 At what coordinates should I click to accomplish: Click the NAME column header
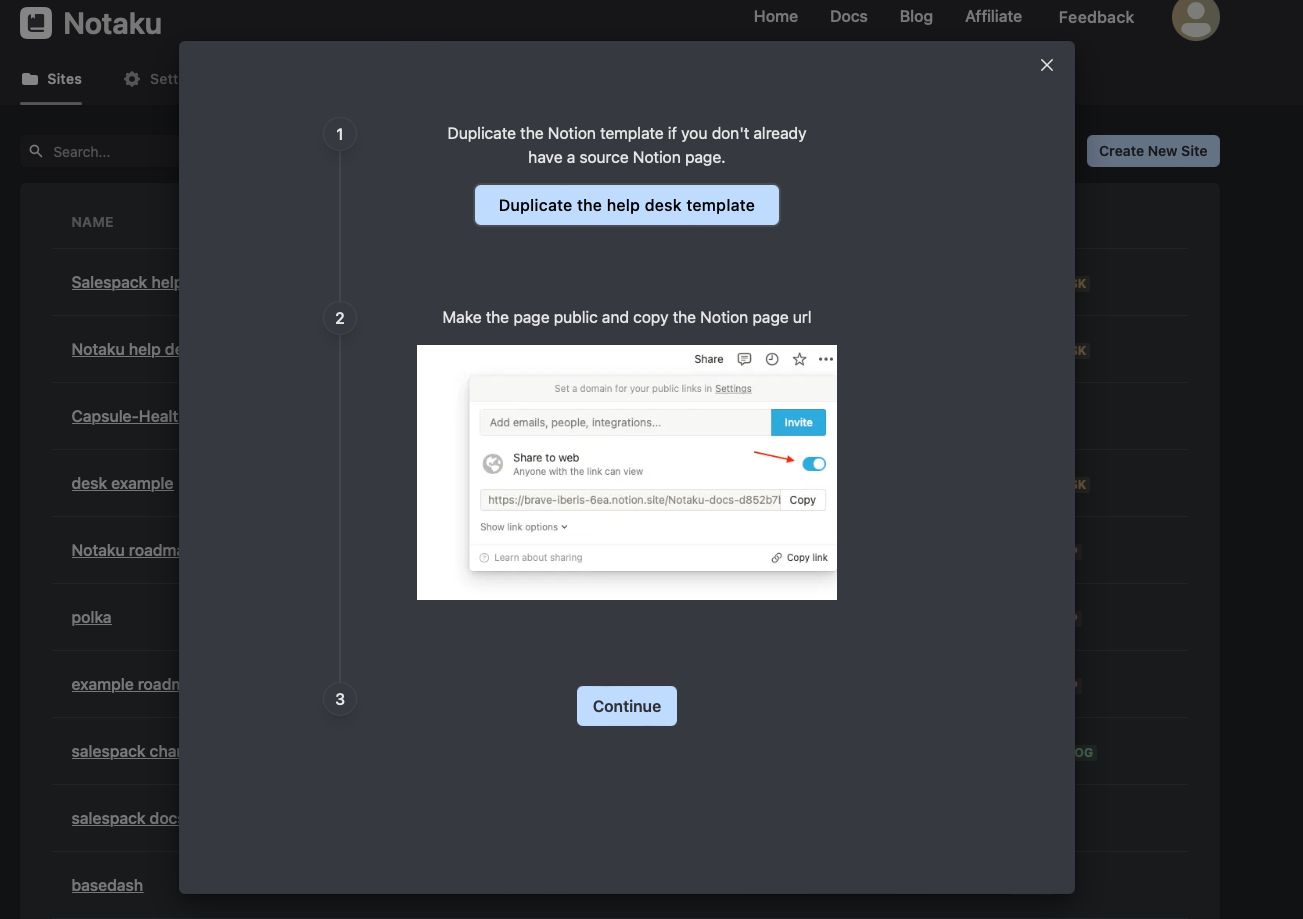click(x=93, y=222)
